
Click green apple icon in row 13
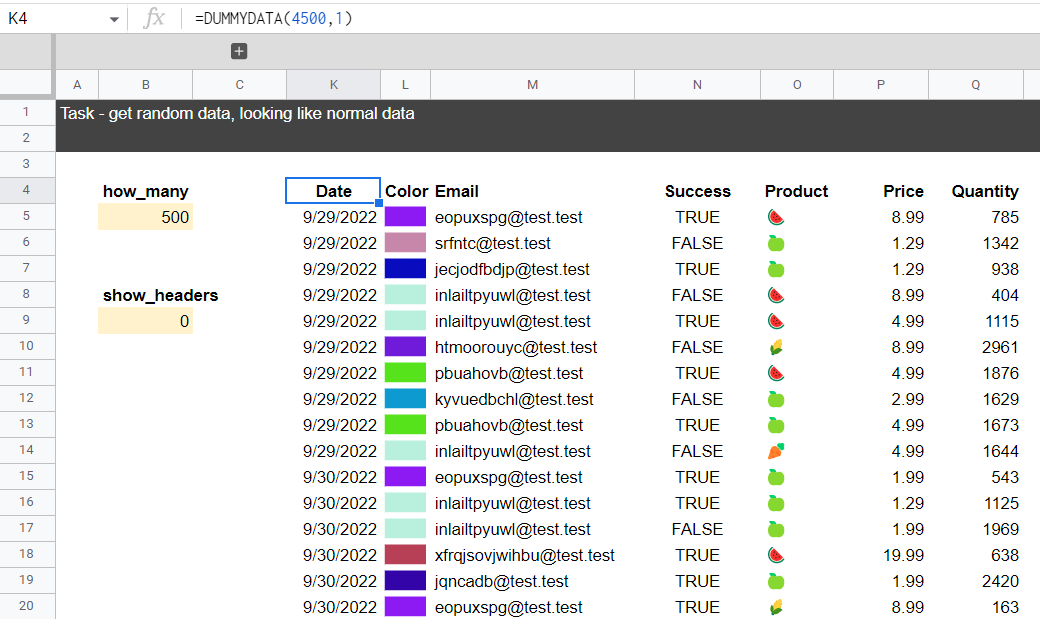coord(776,425)
